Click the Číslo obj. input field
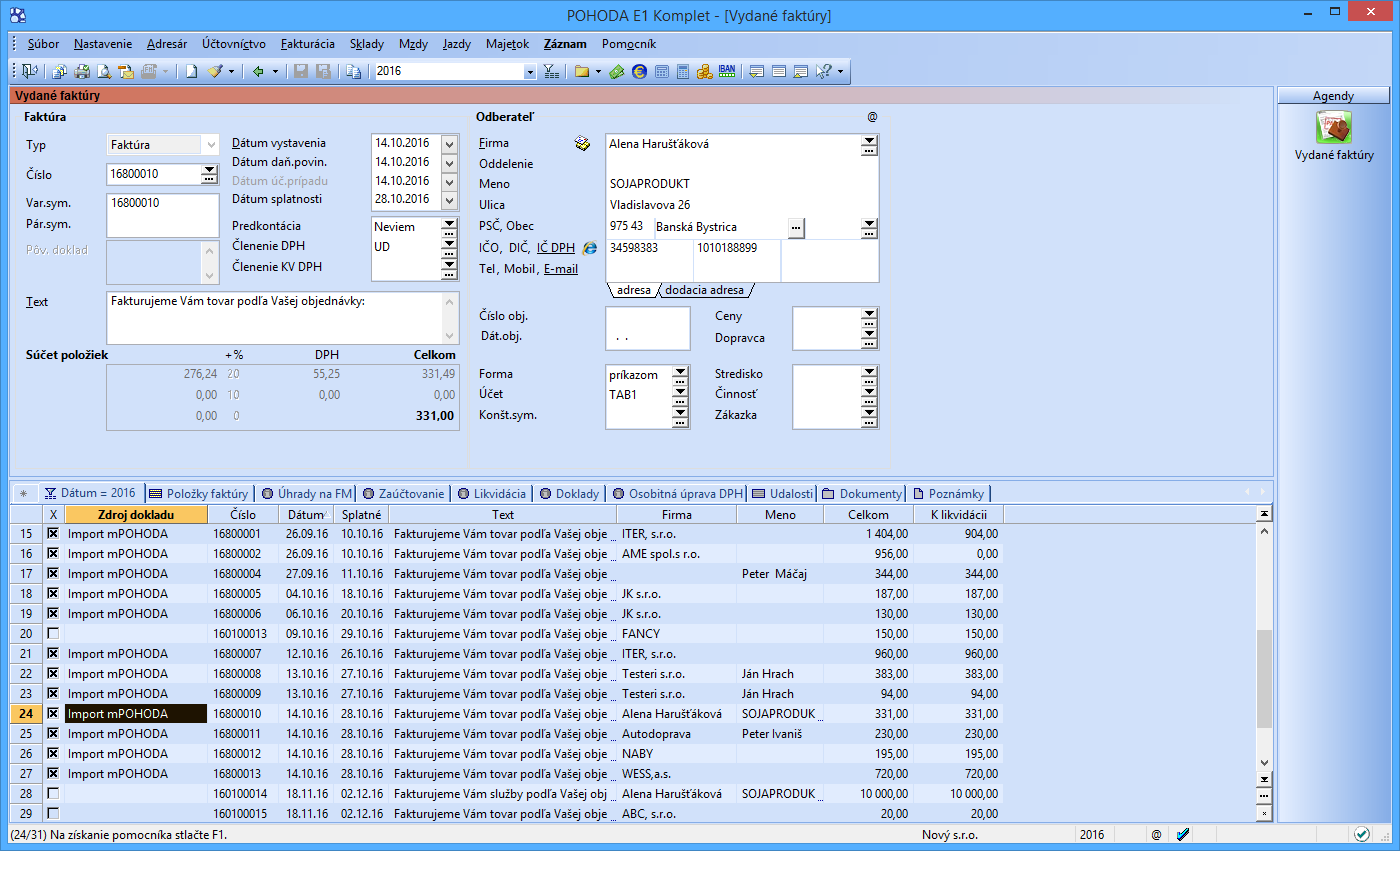The image size is (1400, 884). (x=648, y=318)
